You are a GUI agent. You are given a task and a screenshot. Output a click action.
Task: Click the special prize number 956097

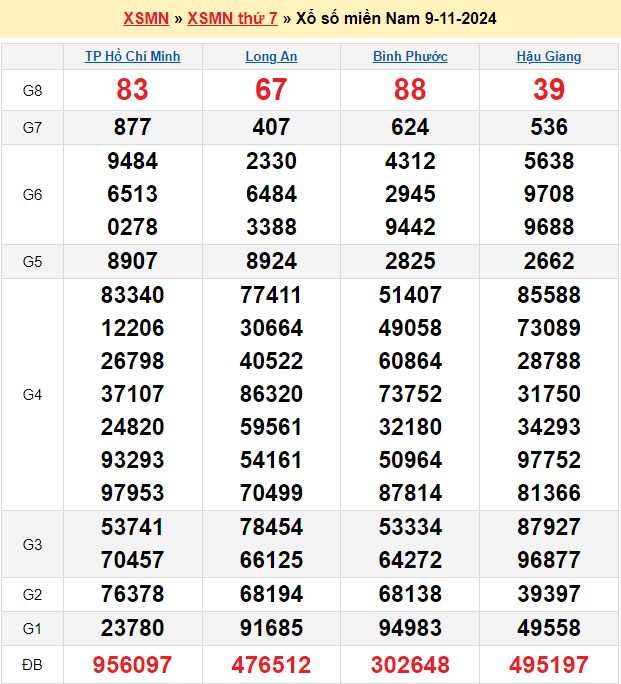[132, 665]
